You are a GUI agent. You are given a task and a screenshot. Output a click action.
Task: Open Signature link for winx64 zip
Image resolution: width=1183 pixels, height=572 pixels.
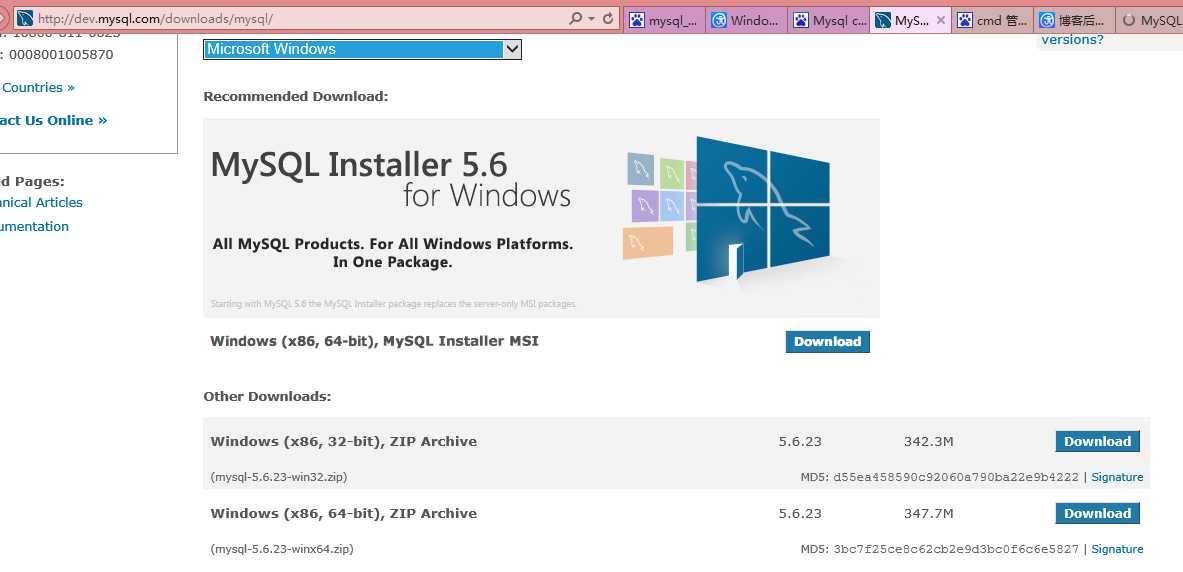pyautogui.click(x=1117, y=549)
